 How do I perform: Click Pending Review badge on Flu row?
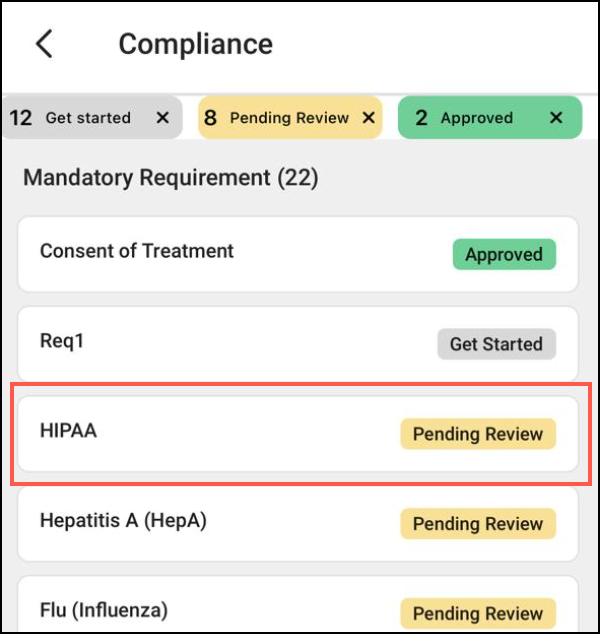click(478, 613)
